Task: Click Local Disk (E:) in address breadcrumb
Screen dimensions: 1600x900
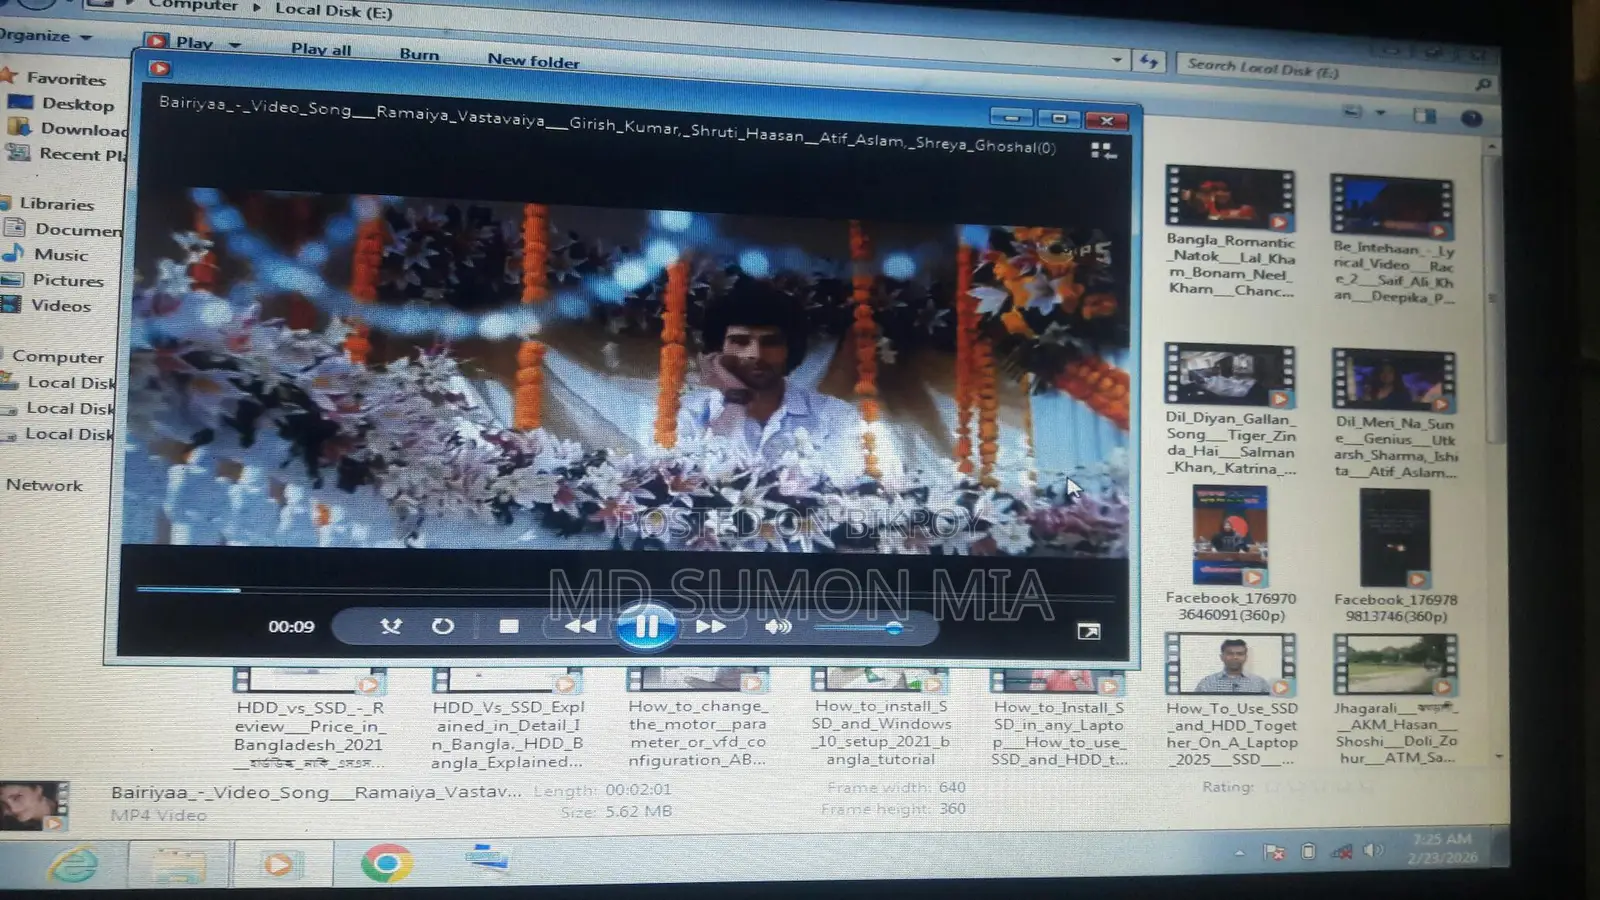Action: tap(333, 11)
